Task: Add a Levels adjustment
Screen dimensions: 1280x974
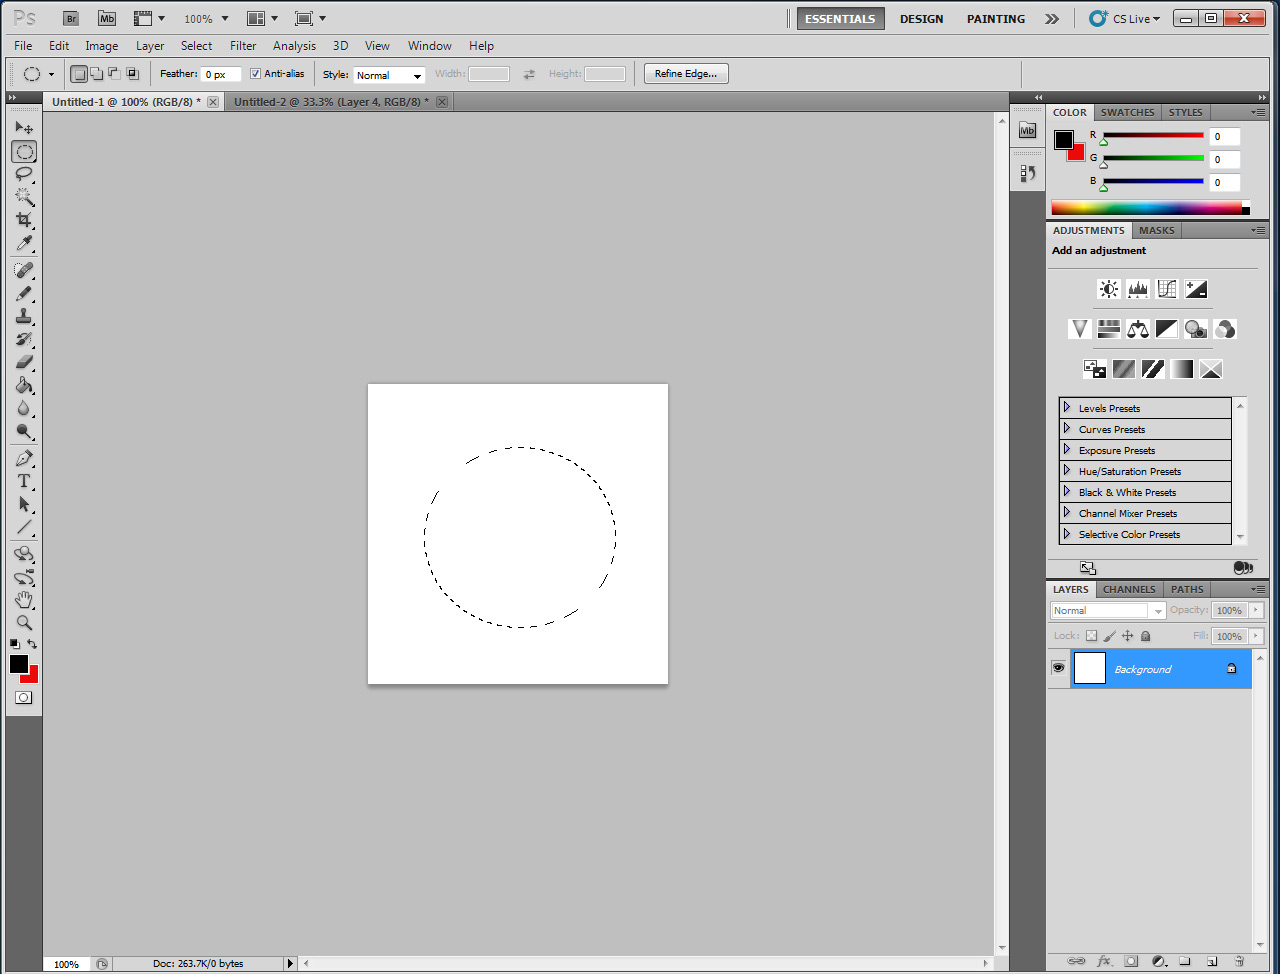Action: click(1138, 289)
